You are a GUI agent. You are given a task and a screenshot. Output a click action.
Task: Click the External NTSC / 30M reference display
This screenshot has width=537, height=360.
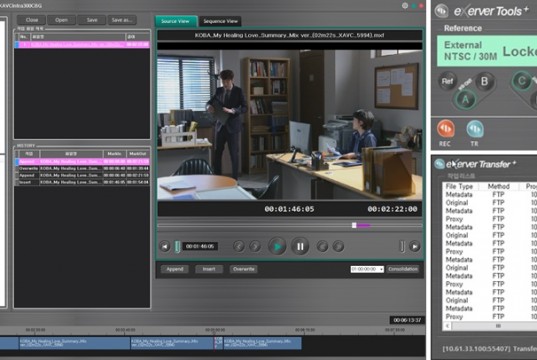click(487, 51)
